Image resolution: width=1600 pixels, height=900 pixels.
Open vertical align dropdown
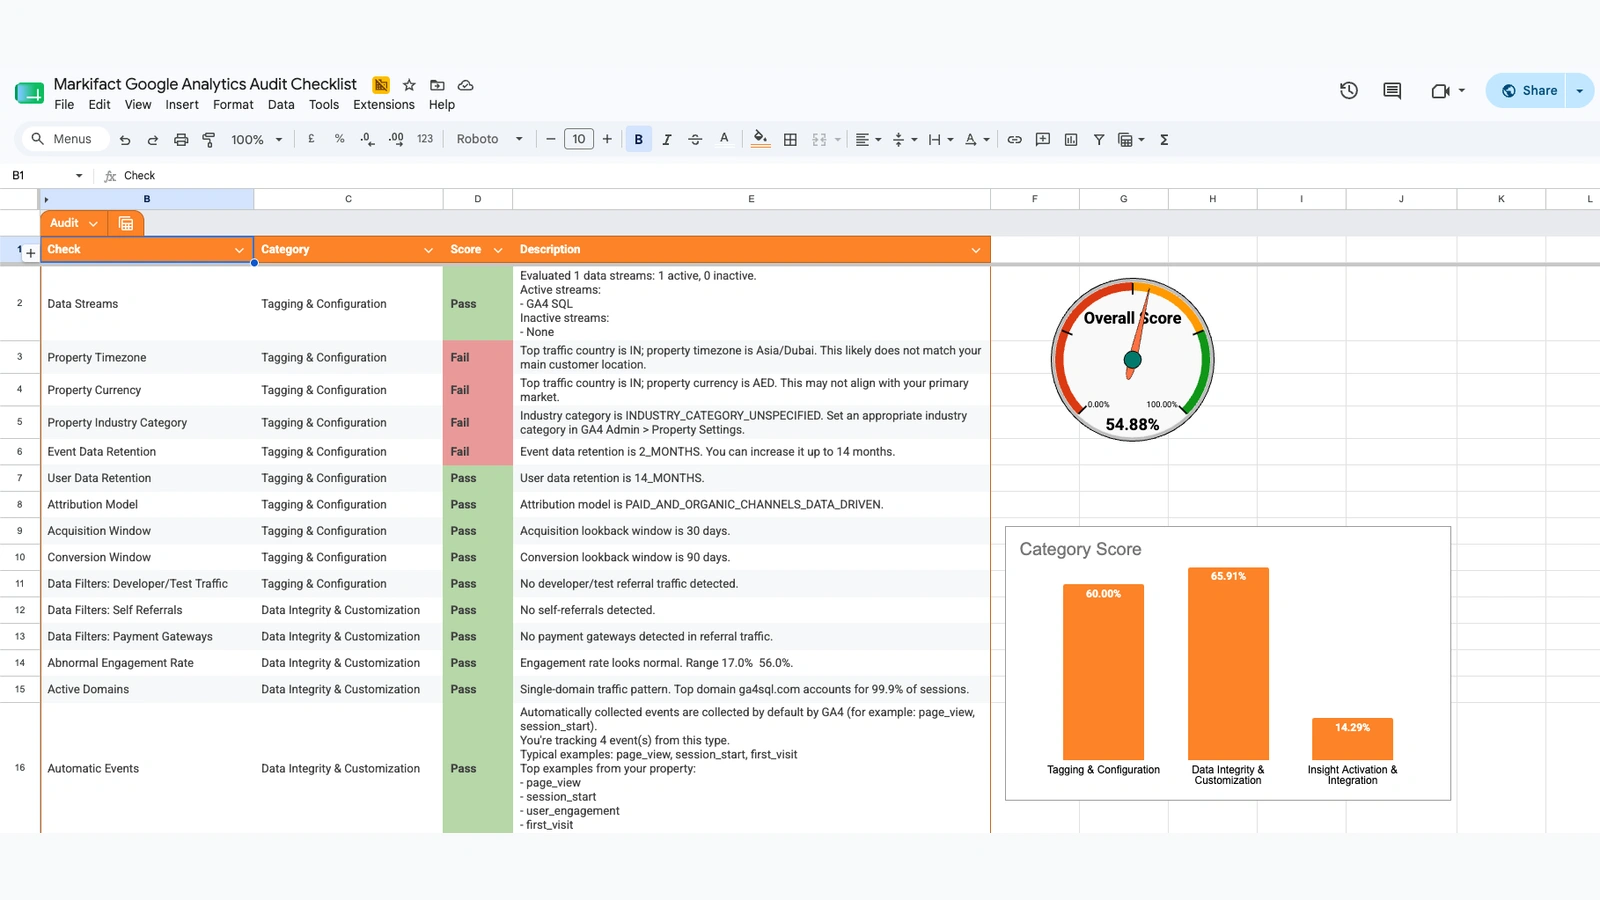tap(904, 139)
